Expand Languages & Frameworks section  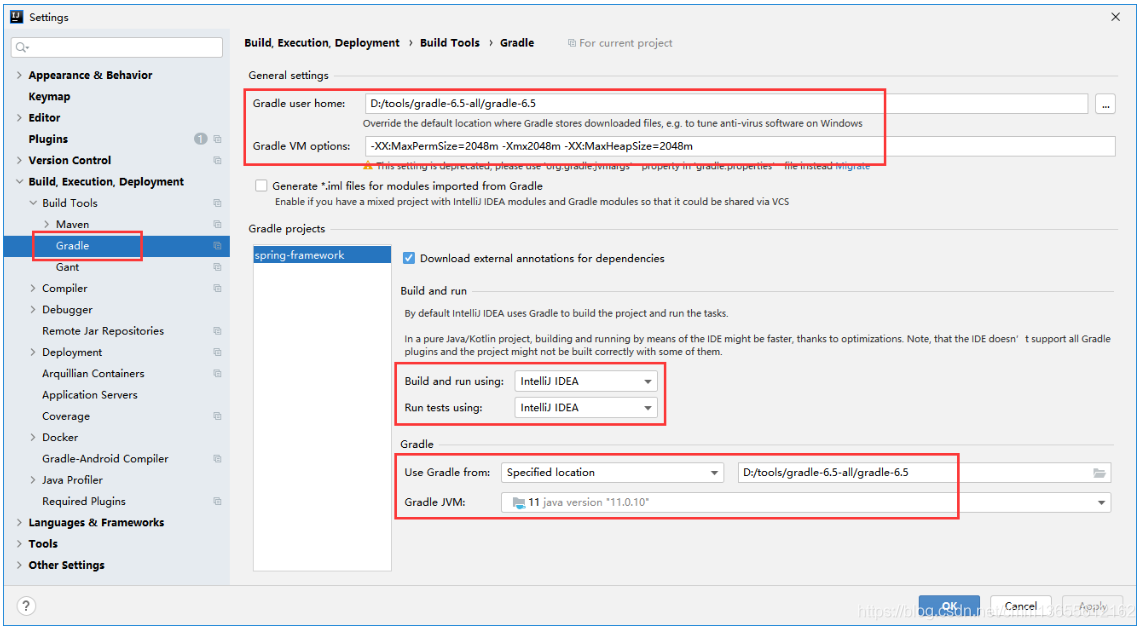click(x=19, y=523)
